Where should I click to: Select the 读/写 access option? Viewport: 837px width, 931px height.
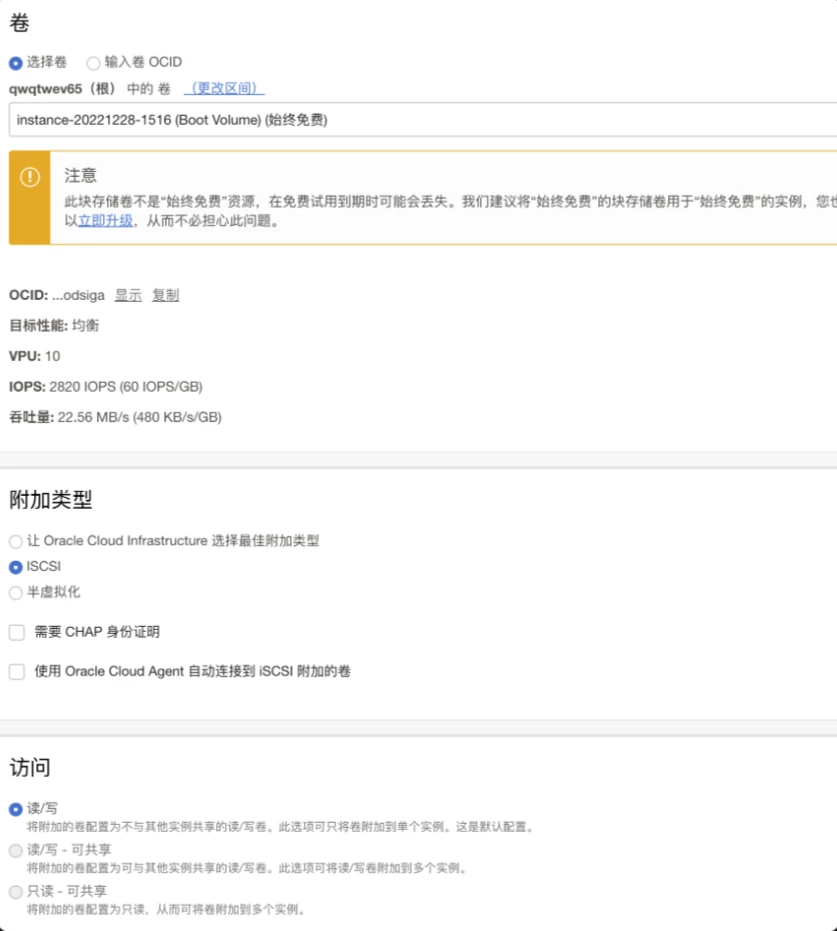(15, 810)
